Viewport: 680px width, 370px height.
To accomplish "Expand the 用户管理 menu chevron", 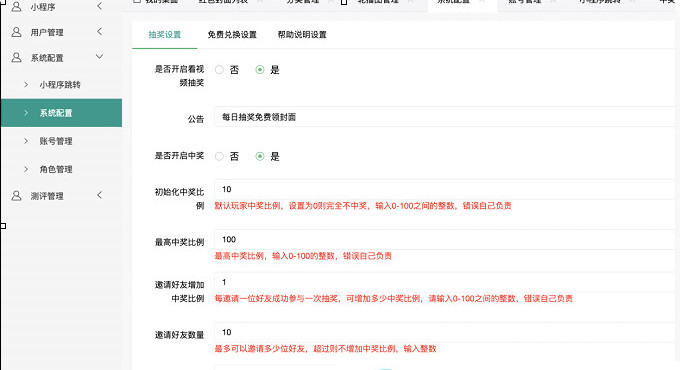I will (x=99, y=31).
